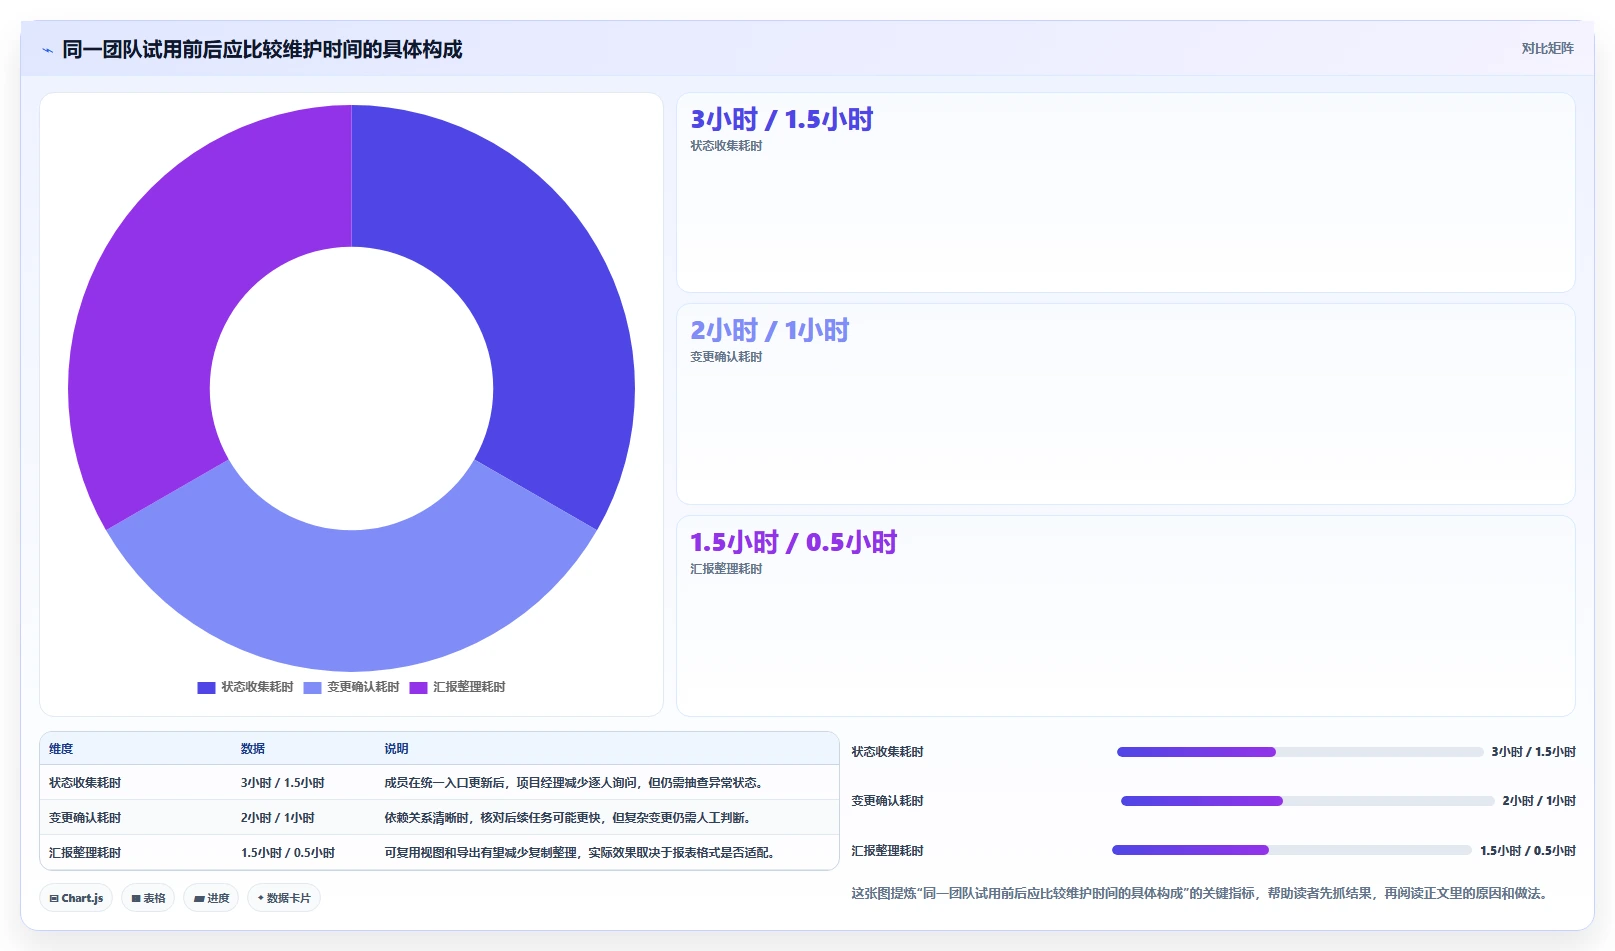
Task: Open the 2小时 / 1小时 data card
Action: 1125,404
